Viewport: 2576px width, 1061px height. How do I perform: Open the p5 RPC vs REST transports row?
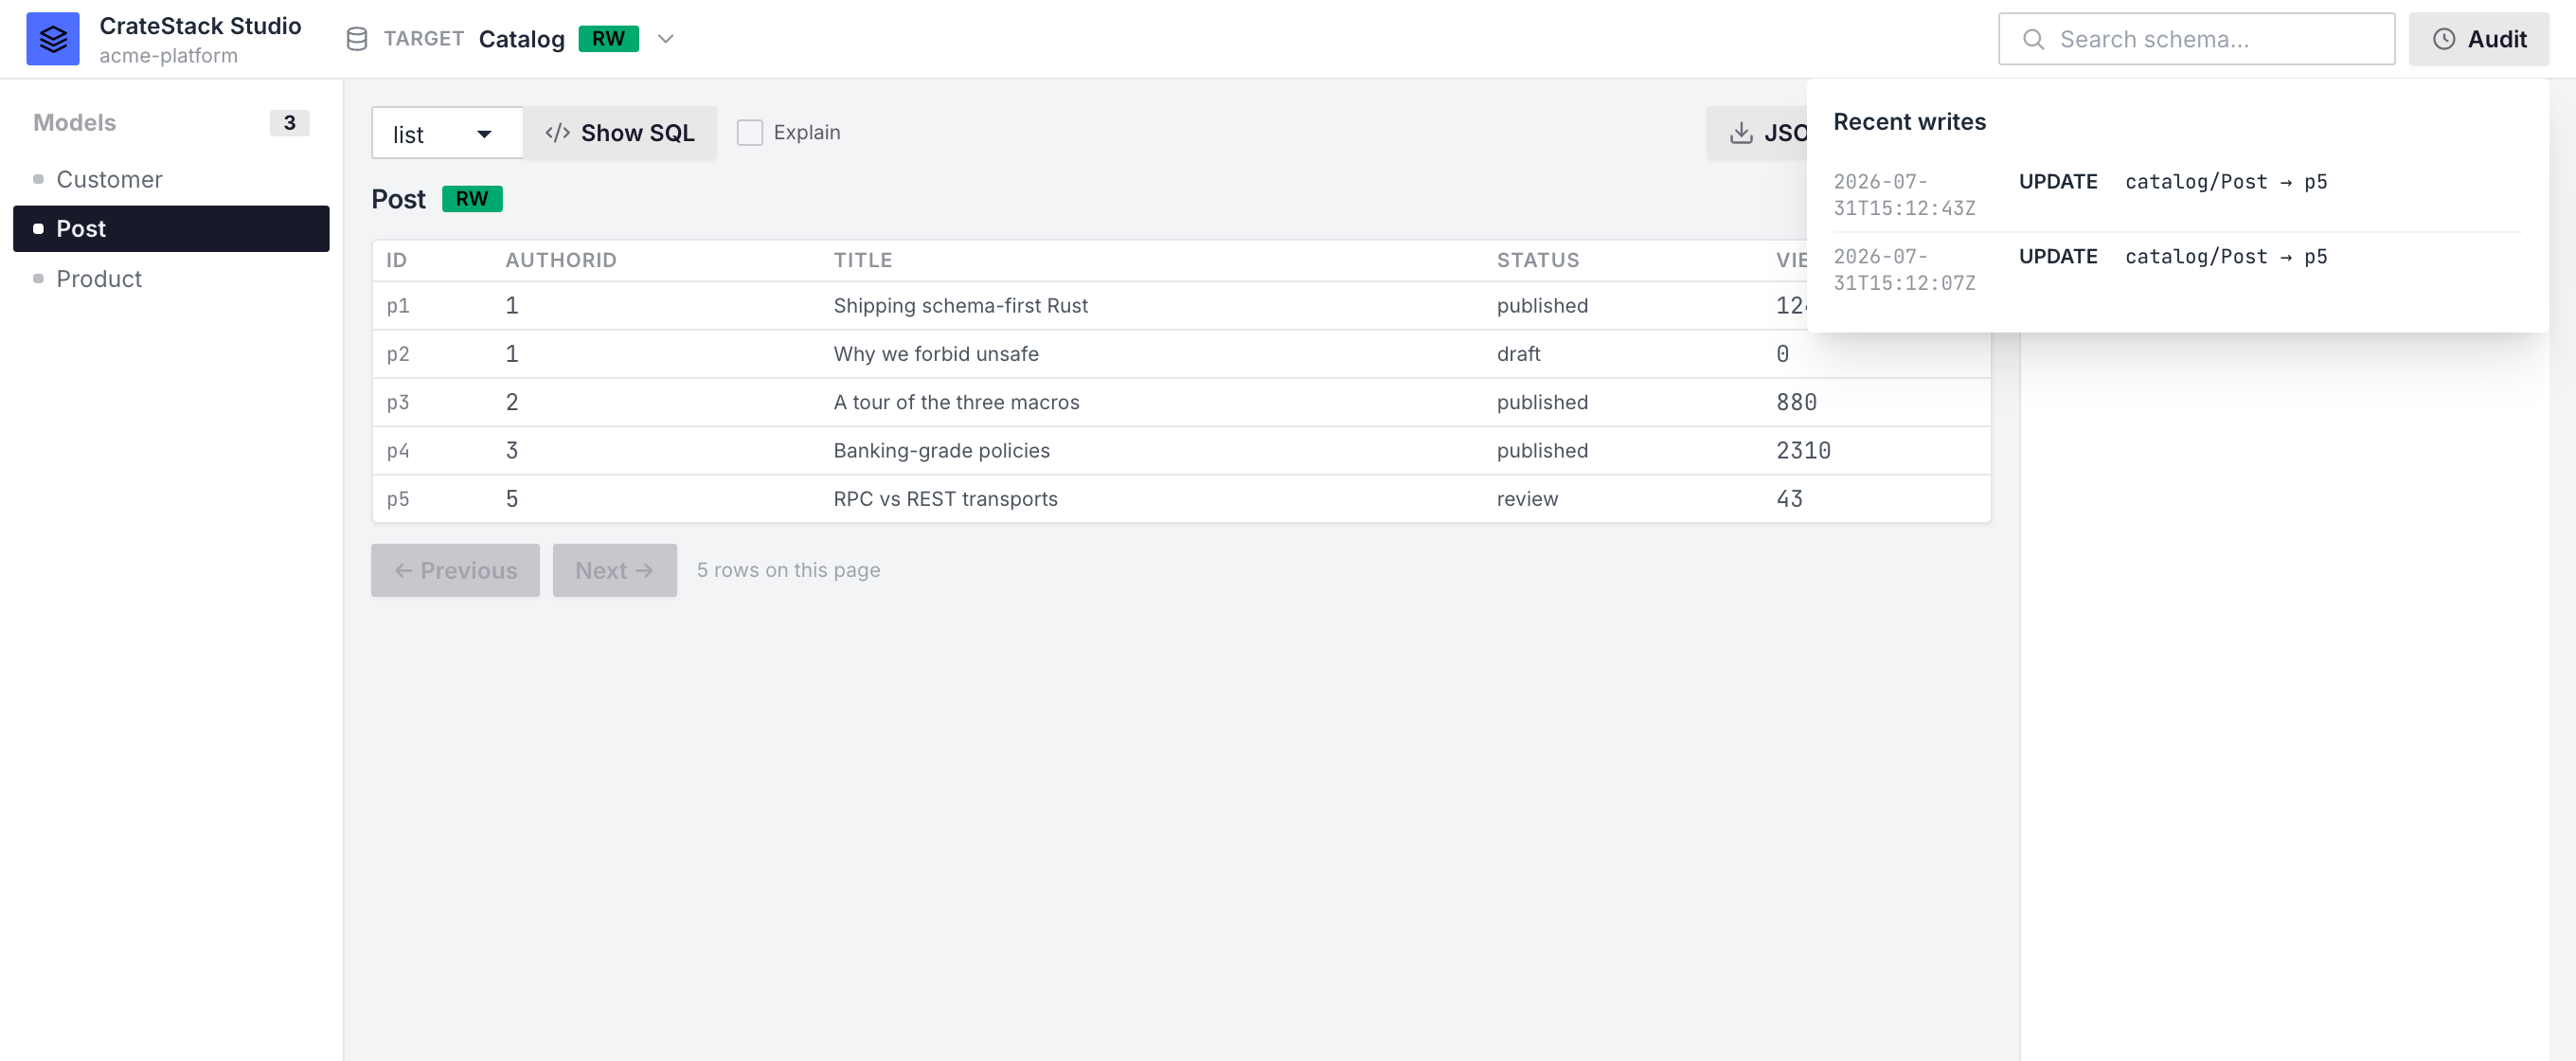point(1181,499)
